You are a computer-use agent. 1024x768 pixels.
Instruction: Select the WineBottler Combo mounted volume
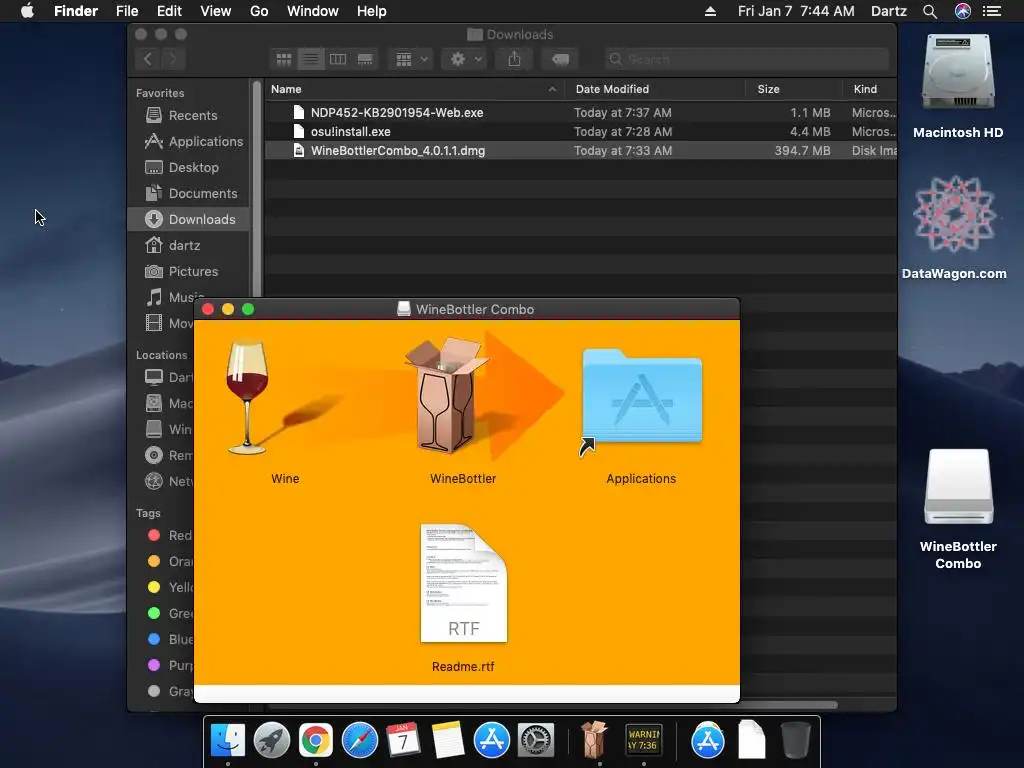pos(958,487)
